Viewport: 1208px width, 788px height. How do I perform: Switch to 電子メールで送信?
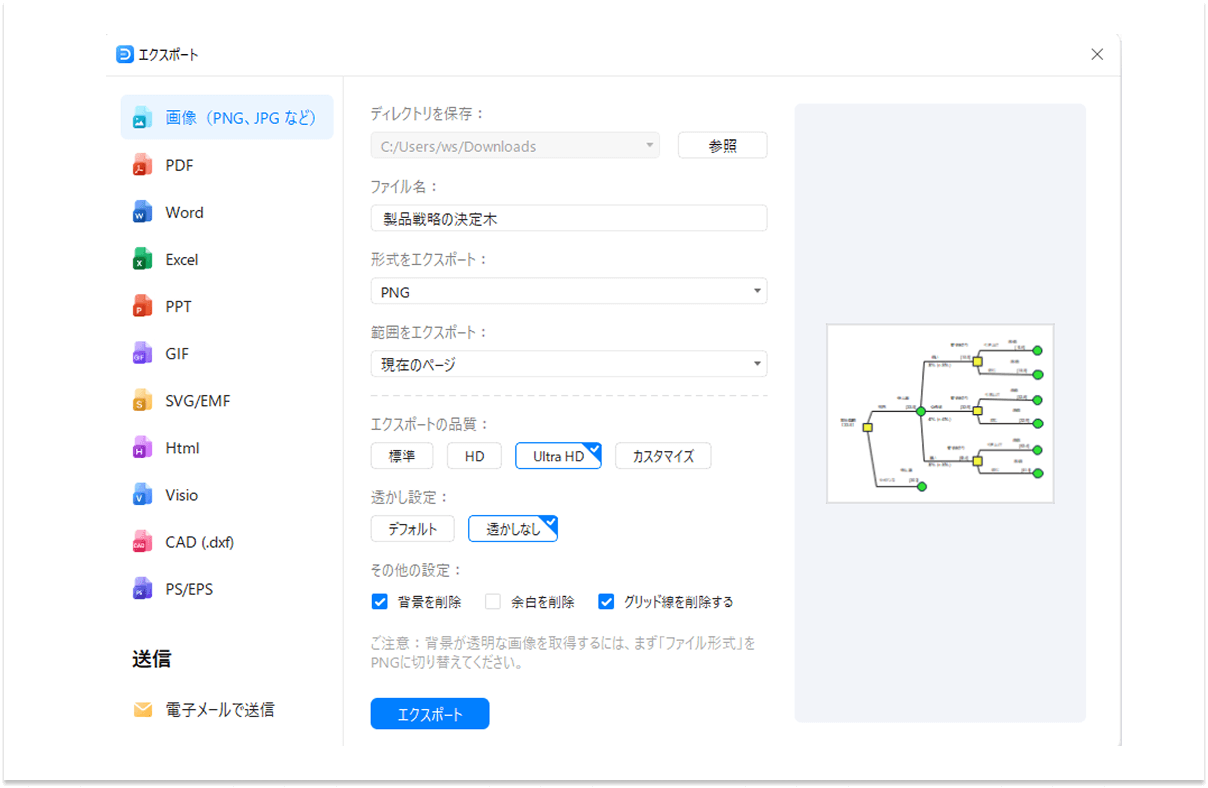coord(218,710)
